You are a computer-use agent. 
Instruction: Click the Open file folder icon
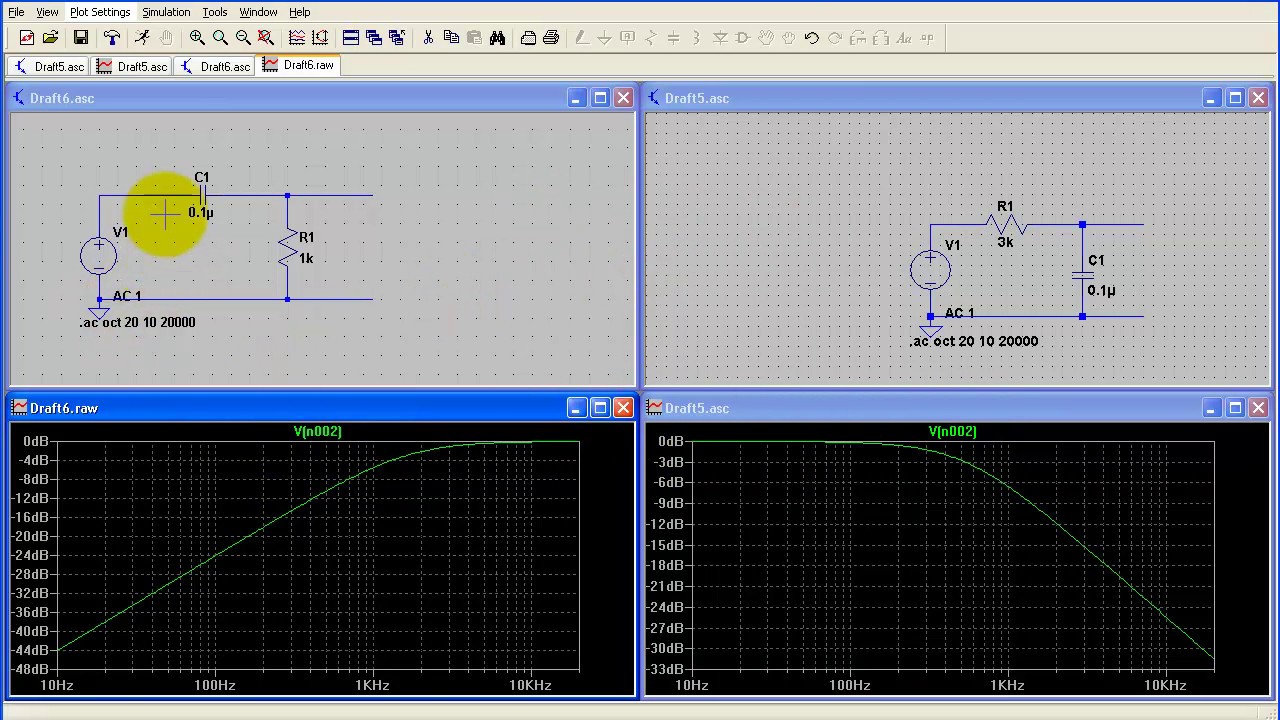tap(50, 38)
